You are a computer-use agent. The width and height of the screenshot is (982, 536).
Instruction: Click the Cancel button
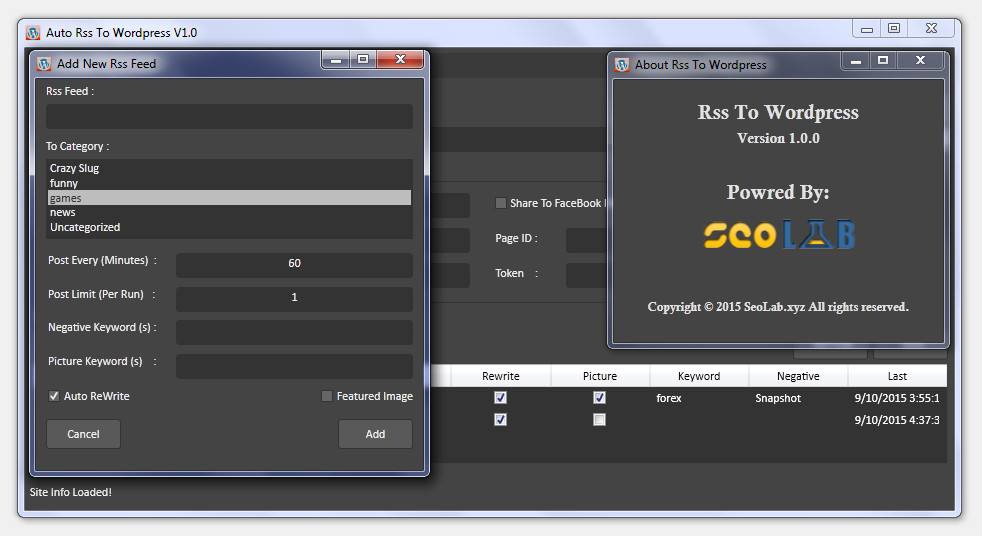click(x=83, y=434)
